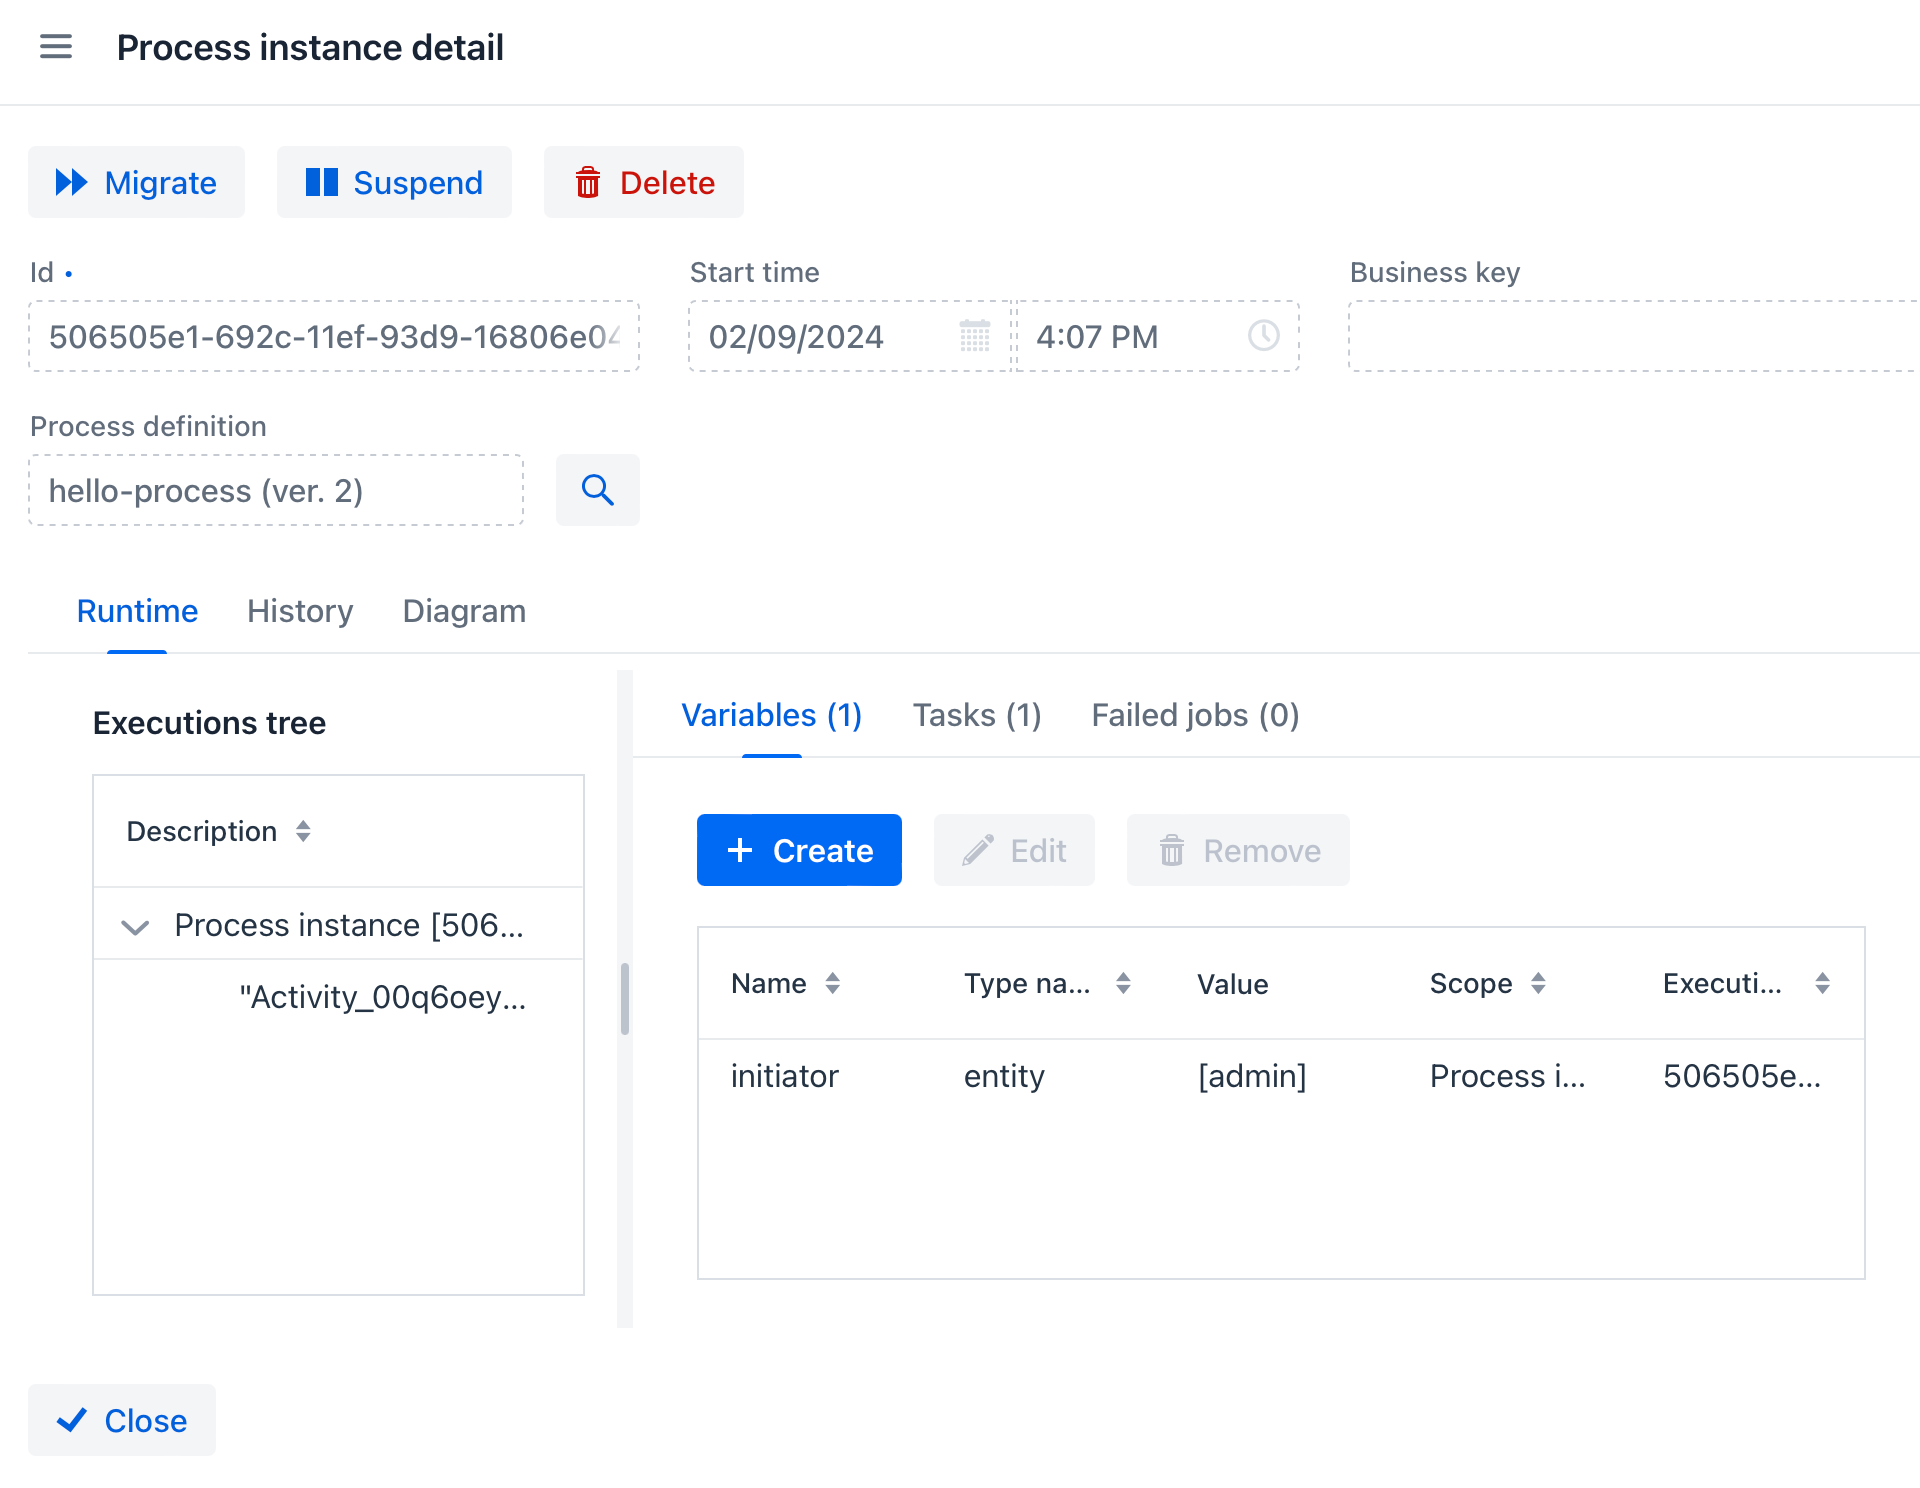
Task: Switch to the History tab
Action: click(x=299, y=611)
